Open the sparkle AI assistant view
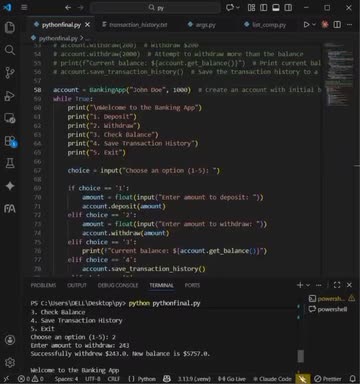This screenshot has width=360, height=384. tap(10, 186)
